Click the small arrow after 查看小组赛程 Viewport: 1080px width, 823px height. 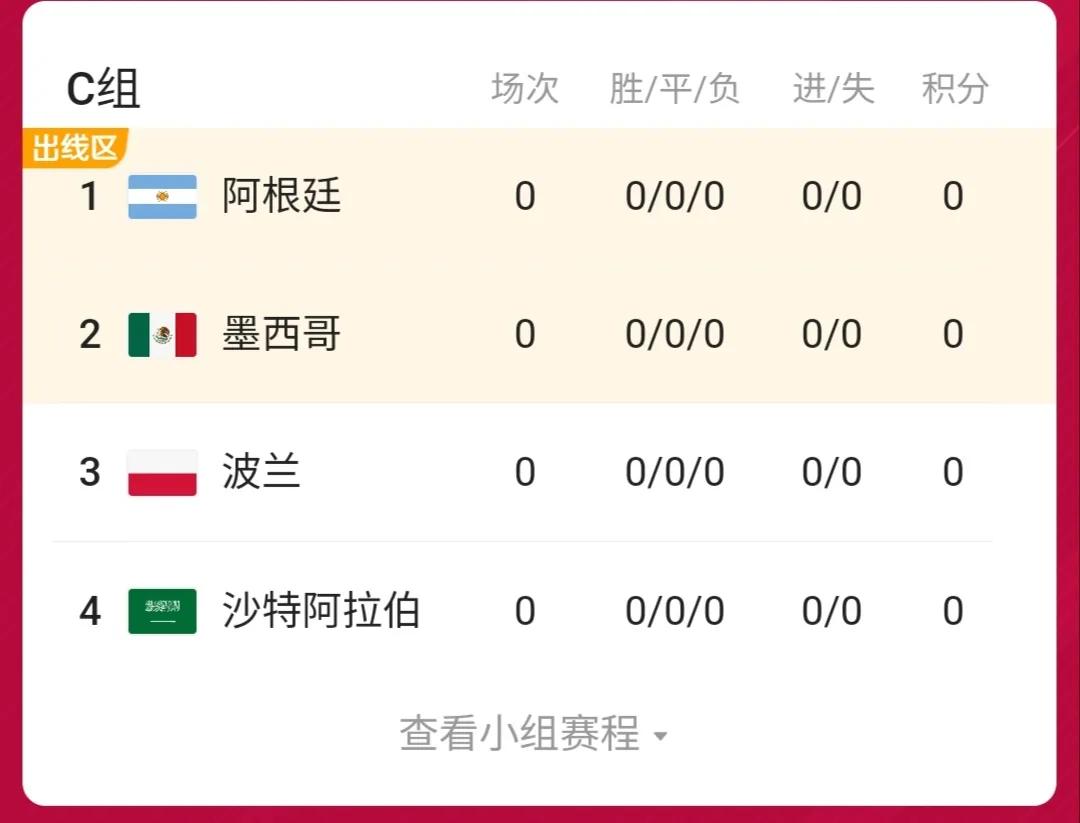[x=660, y=740]
